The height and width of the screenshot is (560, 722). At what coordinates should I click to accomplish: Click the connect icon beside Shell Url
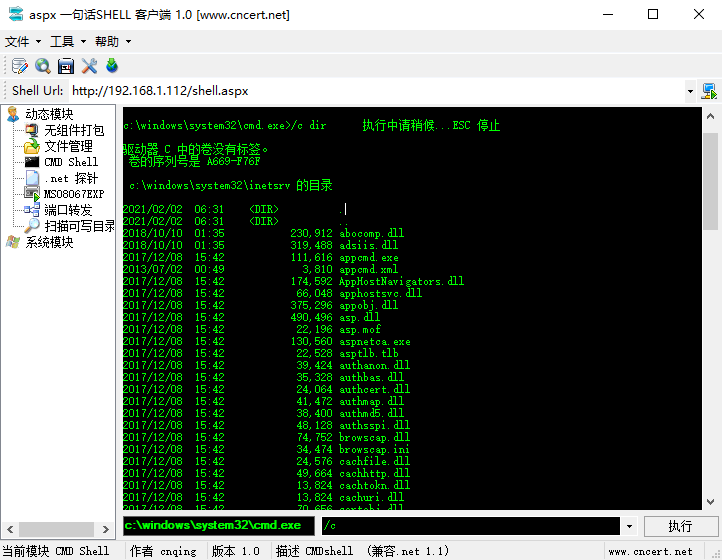click(x=709, y=91)
